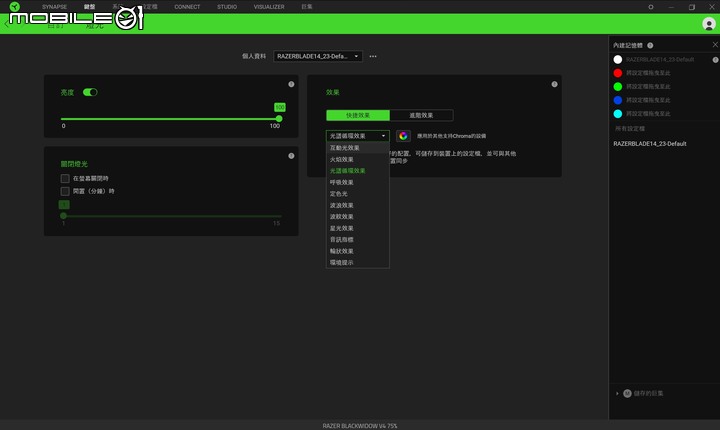This screenshot has width=720, height=430.
Task: Click the M icon beside 儲存的巨集
Action: [627, 393]
